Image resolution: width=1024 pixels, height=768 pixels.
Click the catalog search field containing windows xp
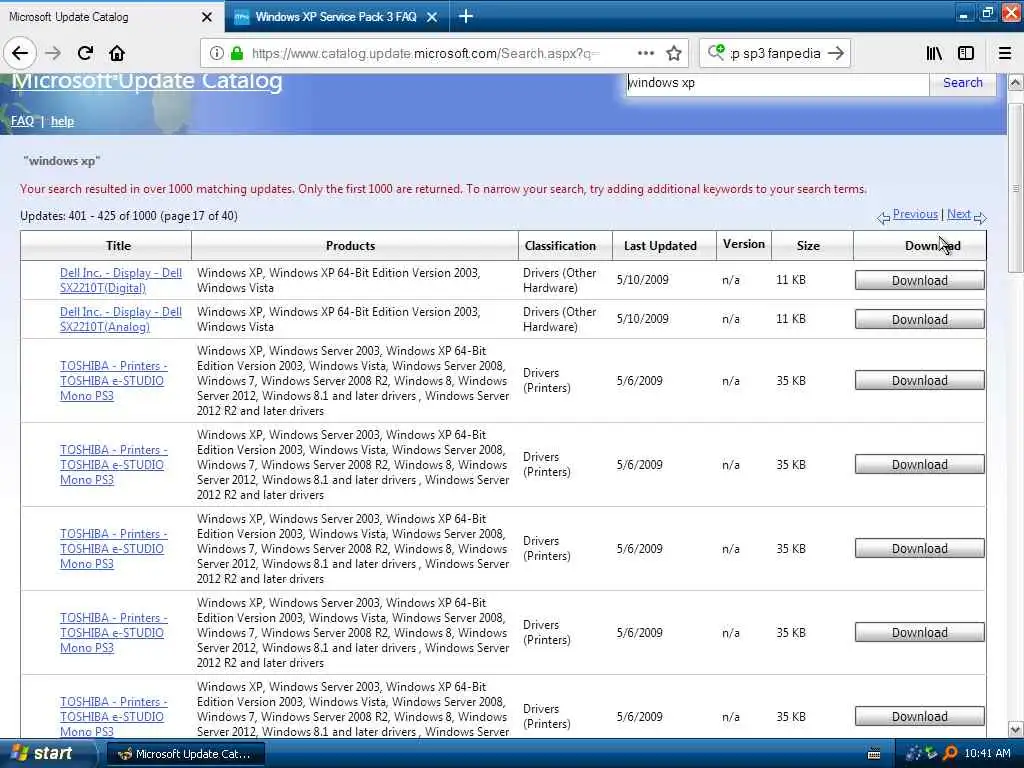(x=777, y=83)
